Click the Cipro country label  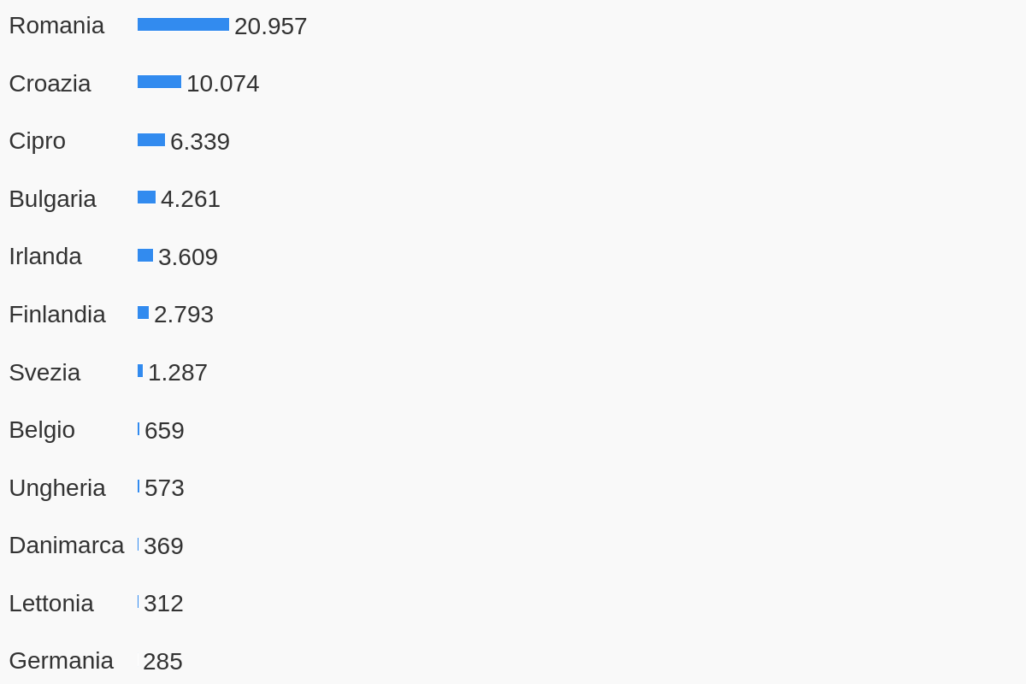(37, 142)
